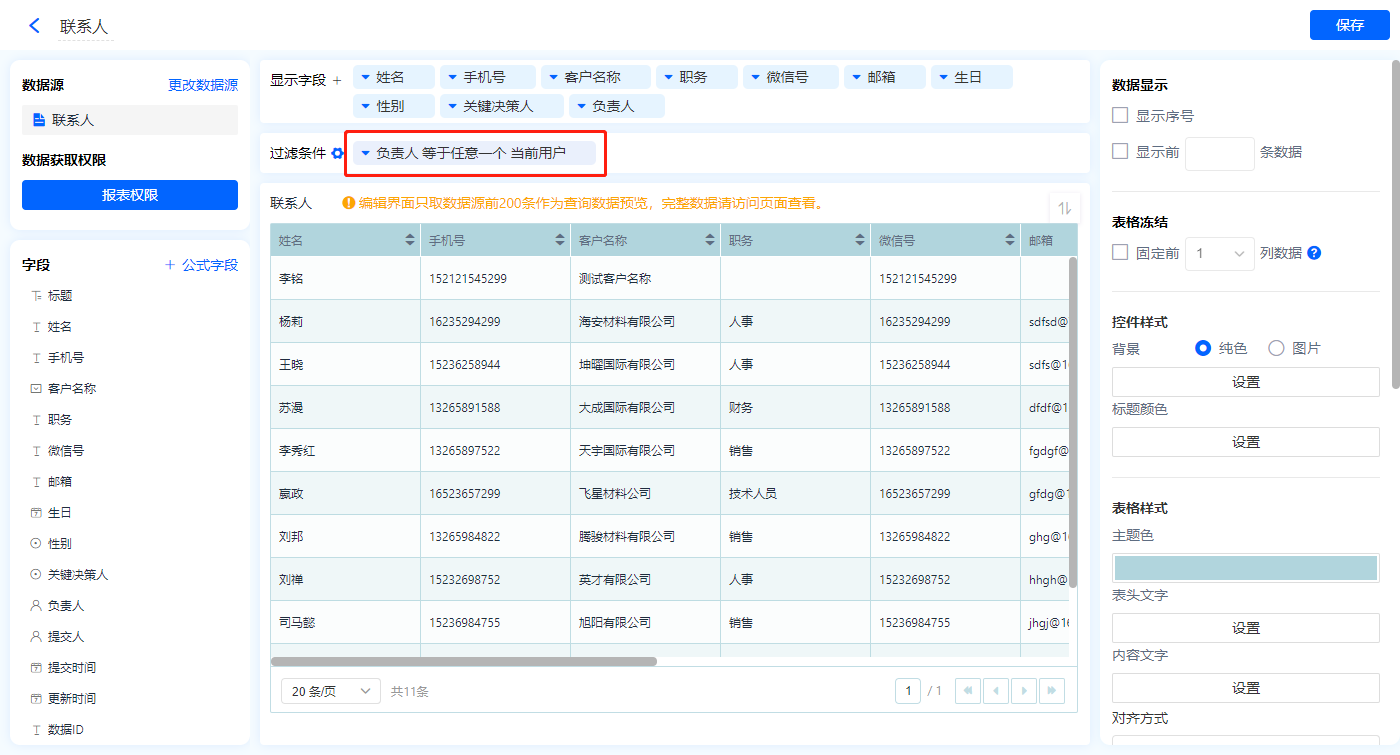This screenshot has height=755, width=1400.
Task: Select the 负责人 field in field list
Action: 66,606
